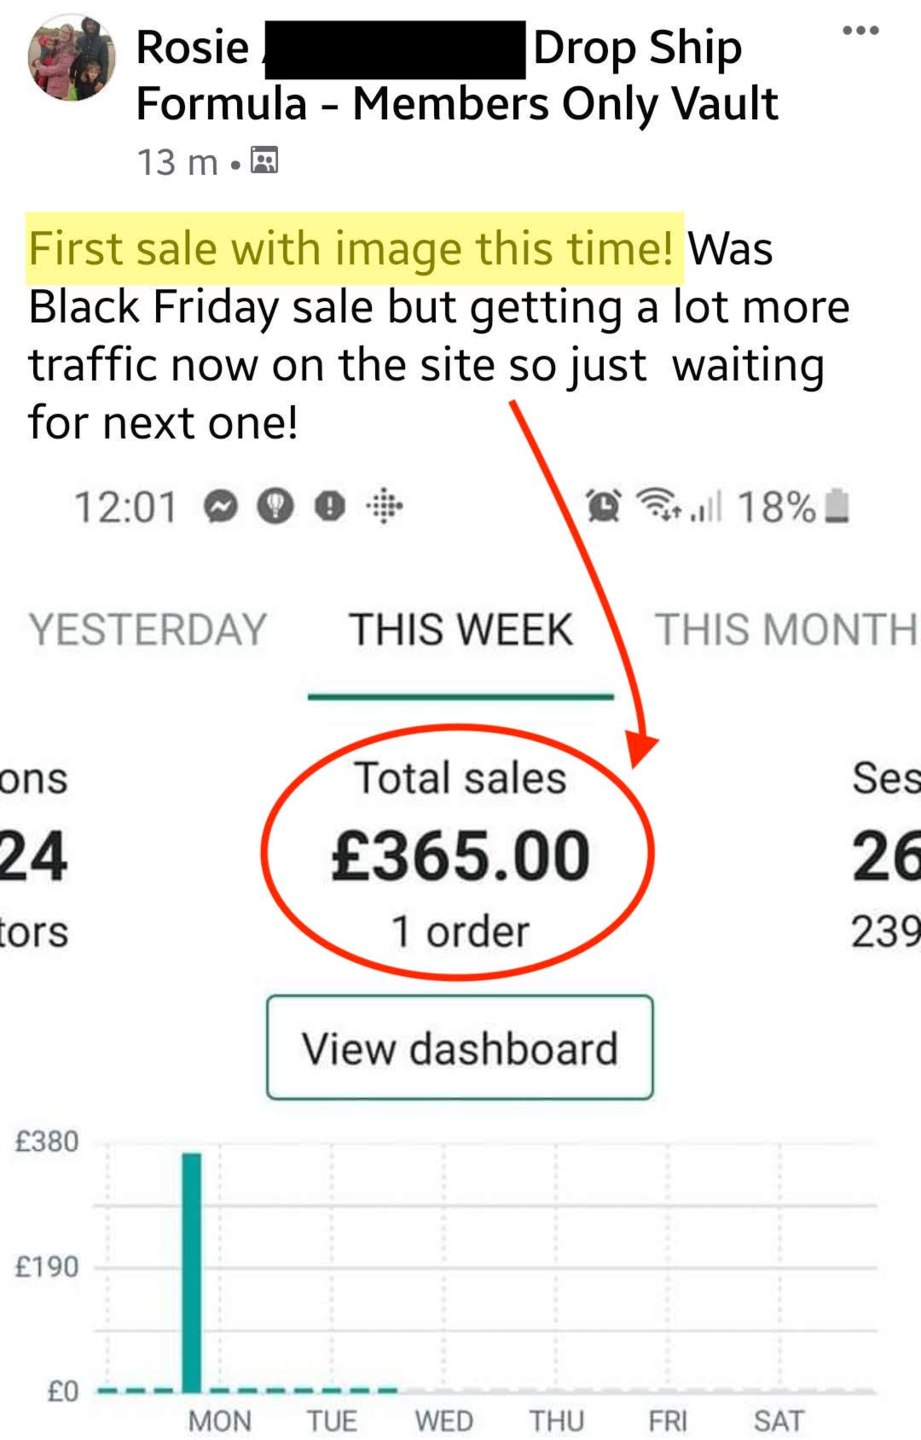This screenshot has width=921, height=1440.
Task: Click Rosie's name in the post header
Action: click(x=193, y=48)
